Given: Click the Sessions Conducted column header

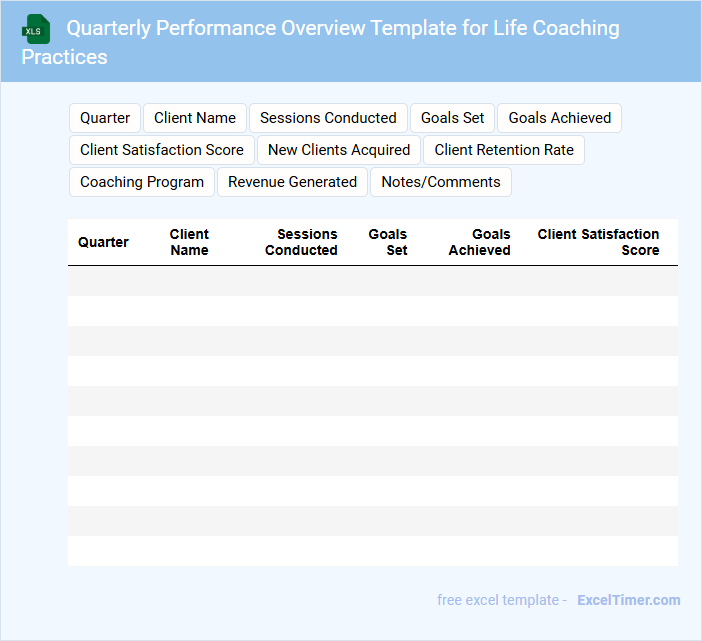Looking at the screenshot, I should click(301, 242).
